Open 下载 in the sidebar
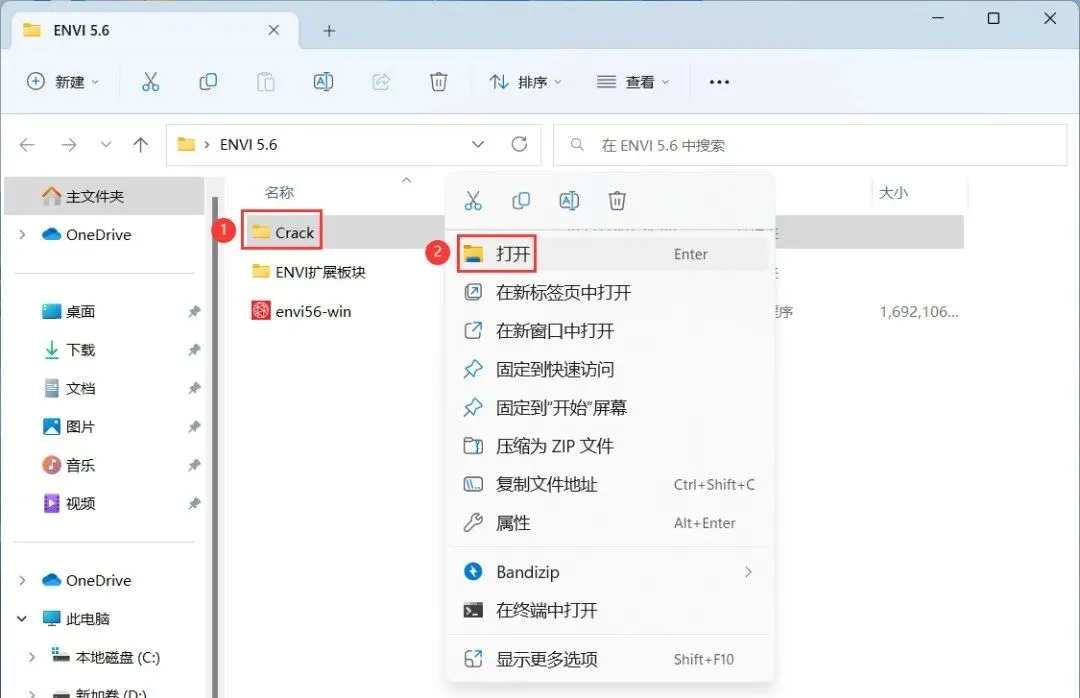The width and height of the screenshot is (1080, 698). pos(68,350)
